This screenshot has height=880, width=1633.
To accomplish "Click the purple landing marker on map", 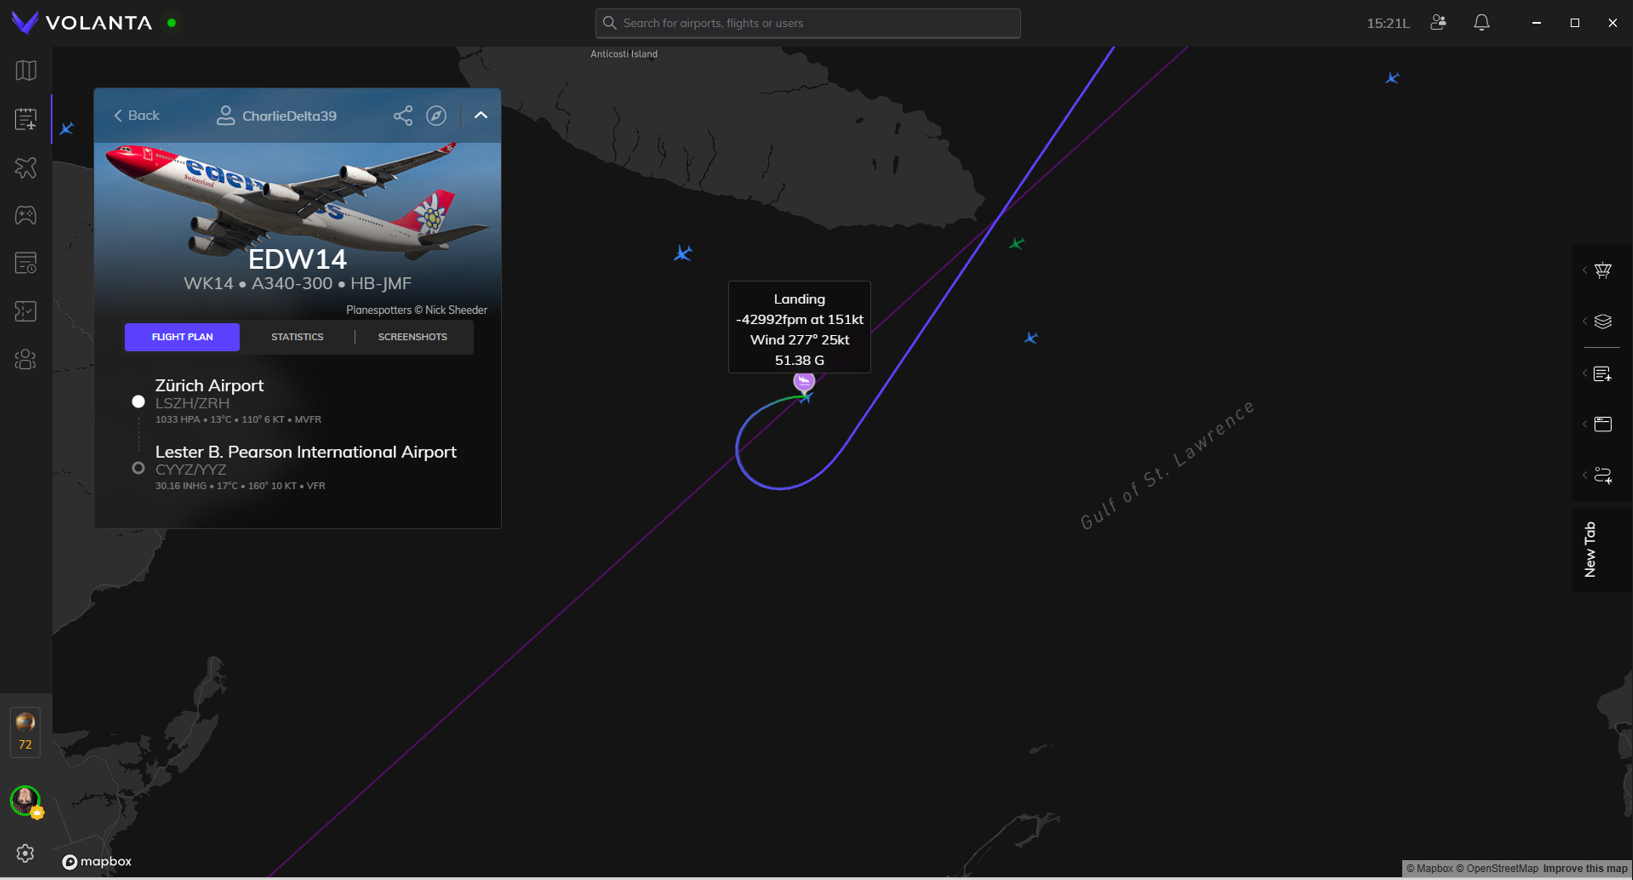I will [x=804, y=381].
